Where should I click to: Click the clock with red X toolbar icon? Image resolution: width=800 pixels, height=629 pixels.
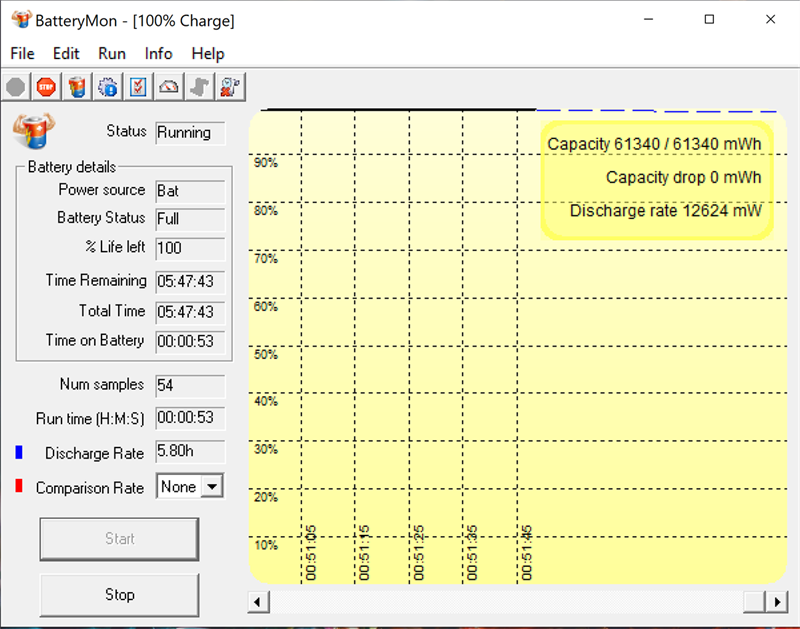coord(230,87)
